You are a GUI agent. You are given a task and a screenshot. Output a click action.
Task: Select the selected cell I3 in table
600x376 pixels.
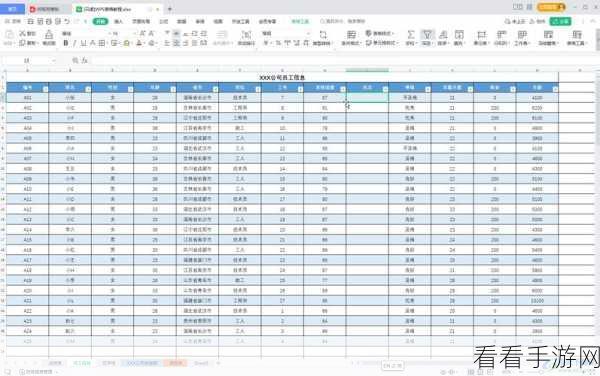click(x=367, y=98)
